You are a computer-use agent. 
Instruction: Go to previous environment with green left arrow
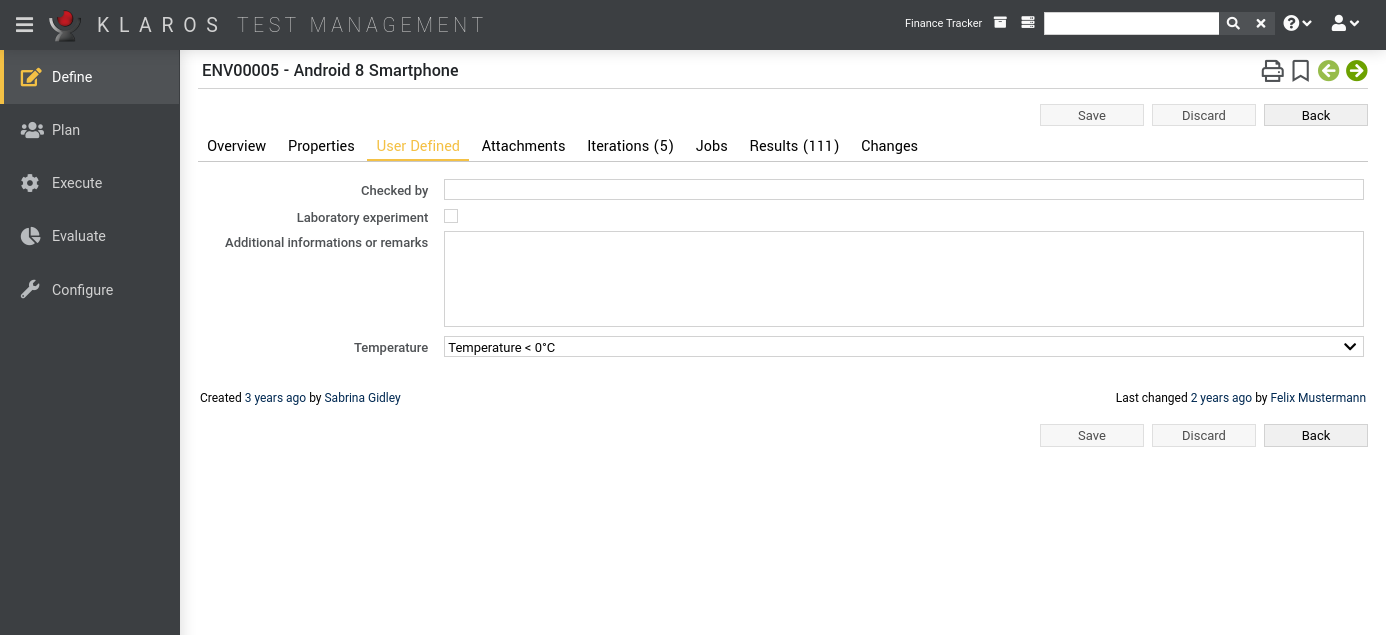pyautogui.click(x=1328, y=71)
